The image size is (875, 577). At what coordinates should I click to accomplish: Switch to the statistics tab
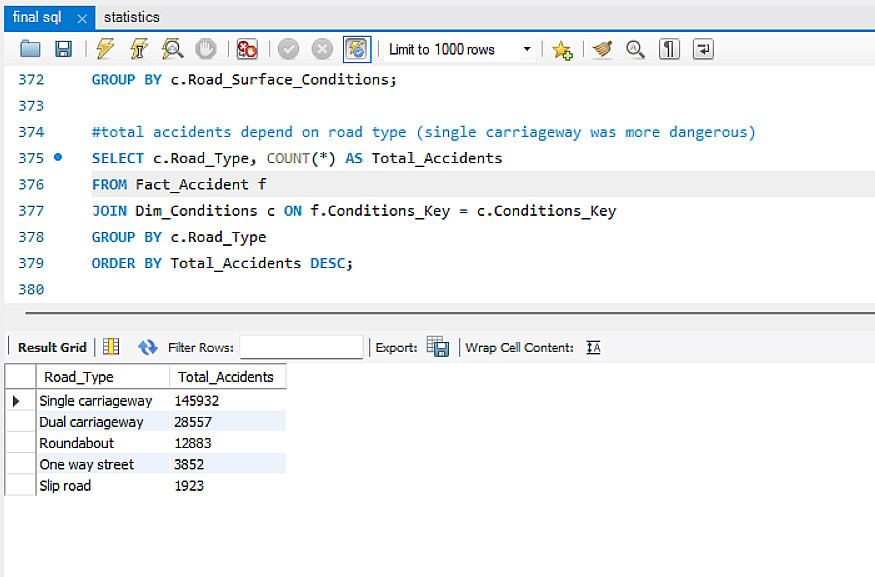[132, 17]
